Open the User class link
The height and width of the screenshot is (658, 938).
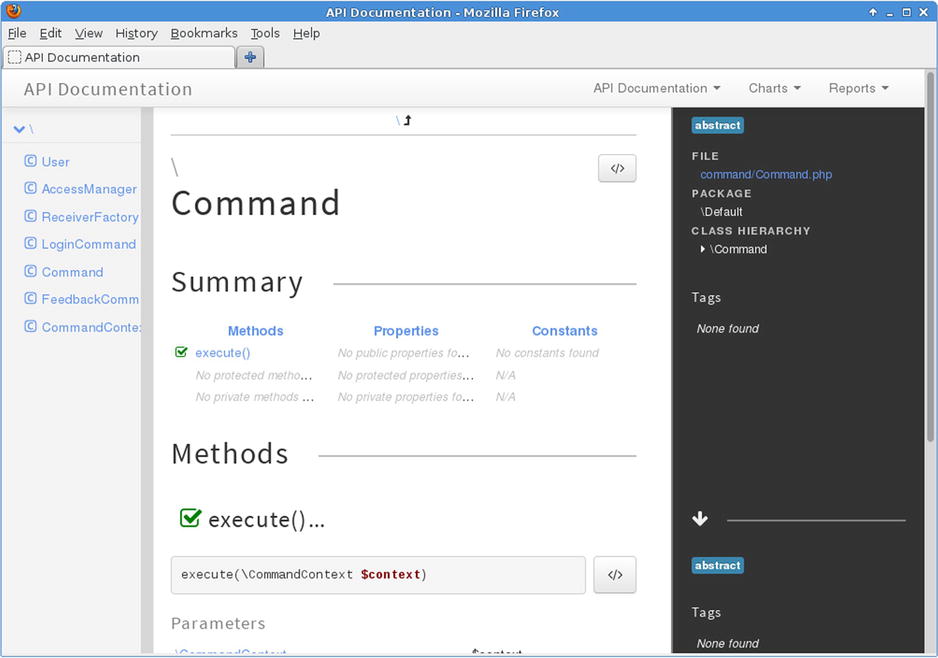click(x=56, y=162)
